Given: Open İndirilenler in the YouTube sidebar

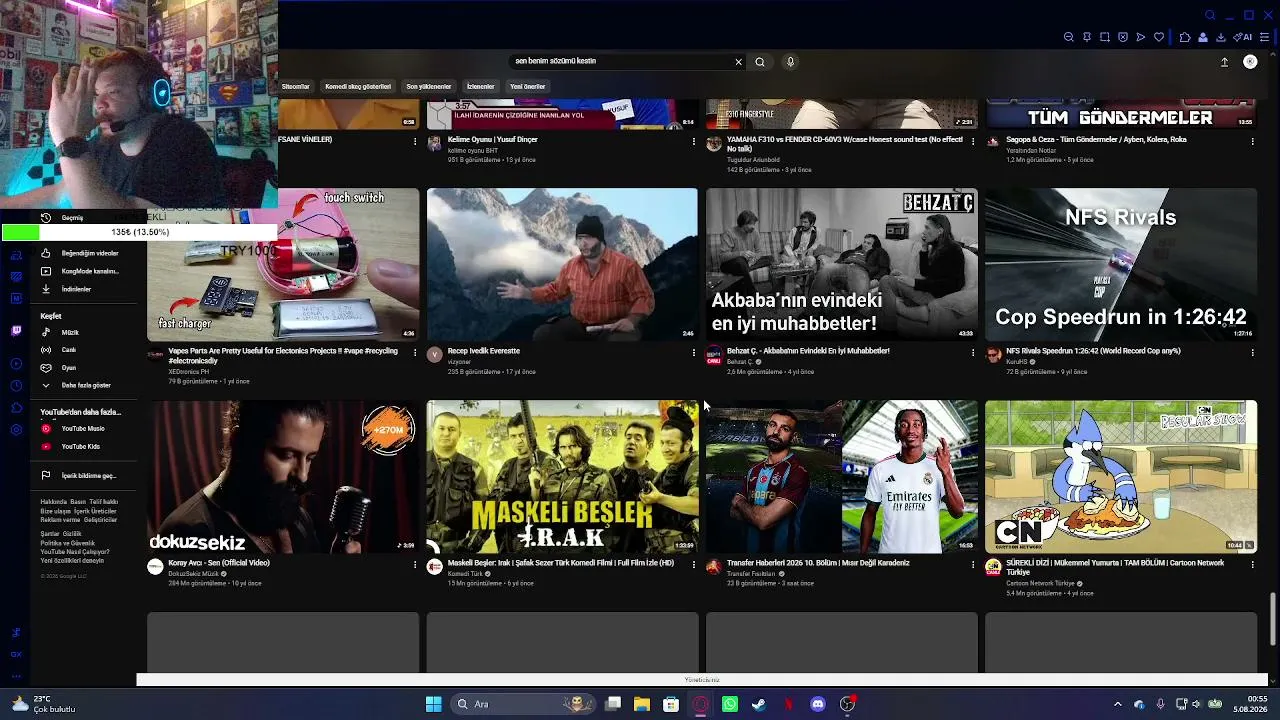Looking at the screenshot, I should tap(88, 289).
